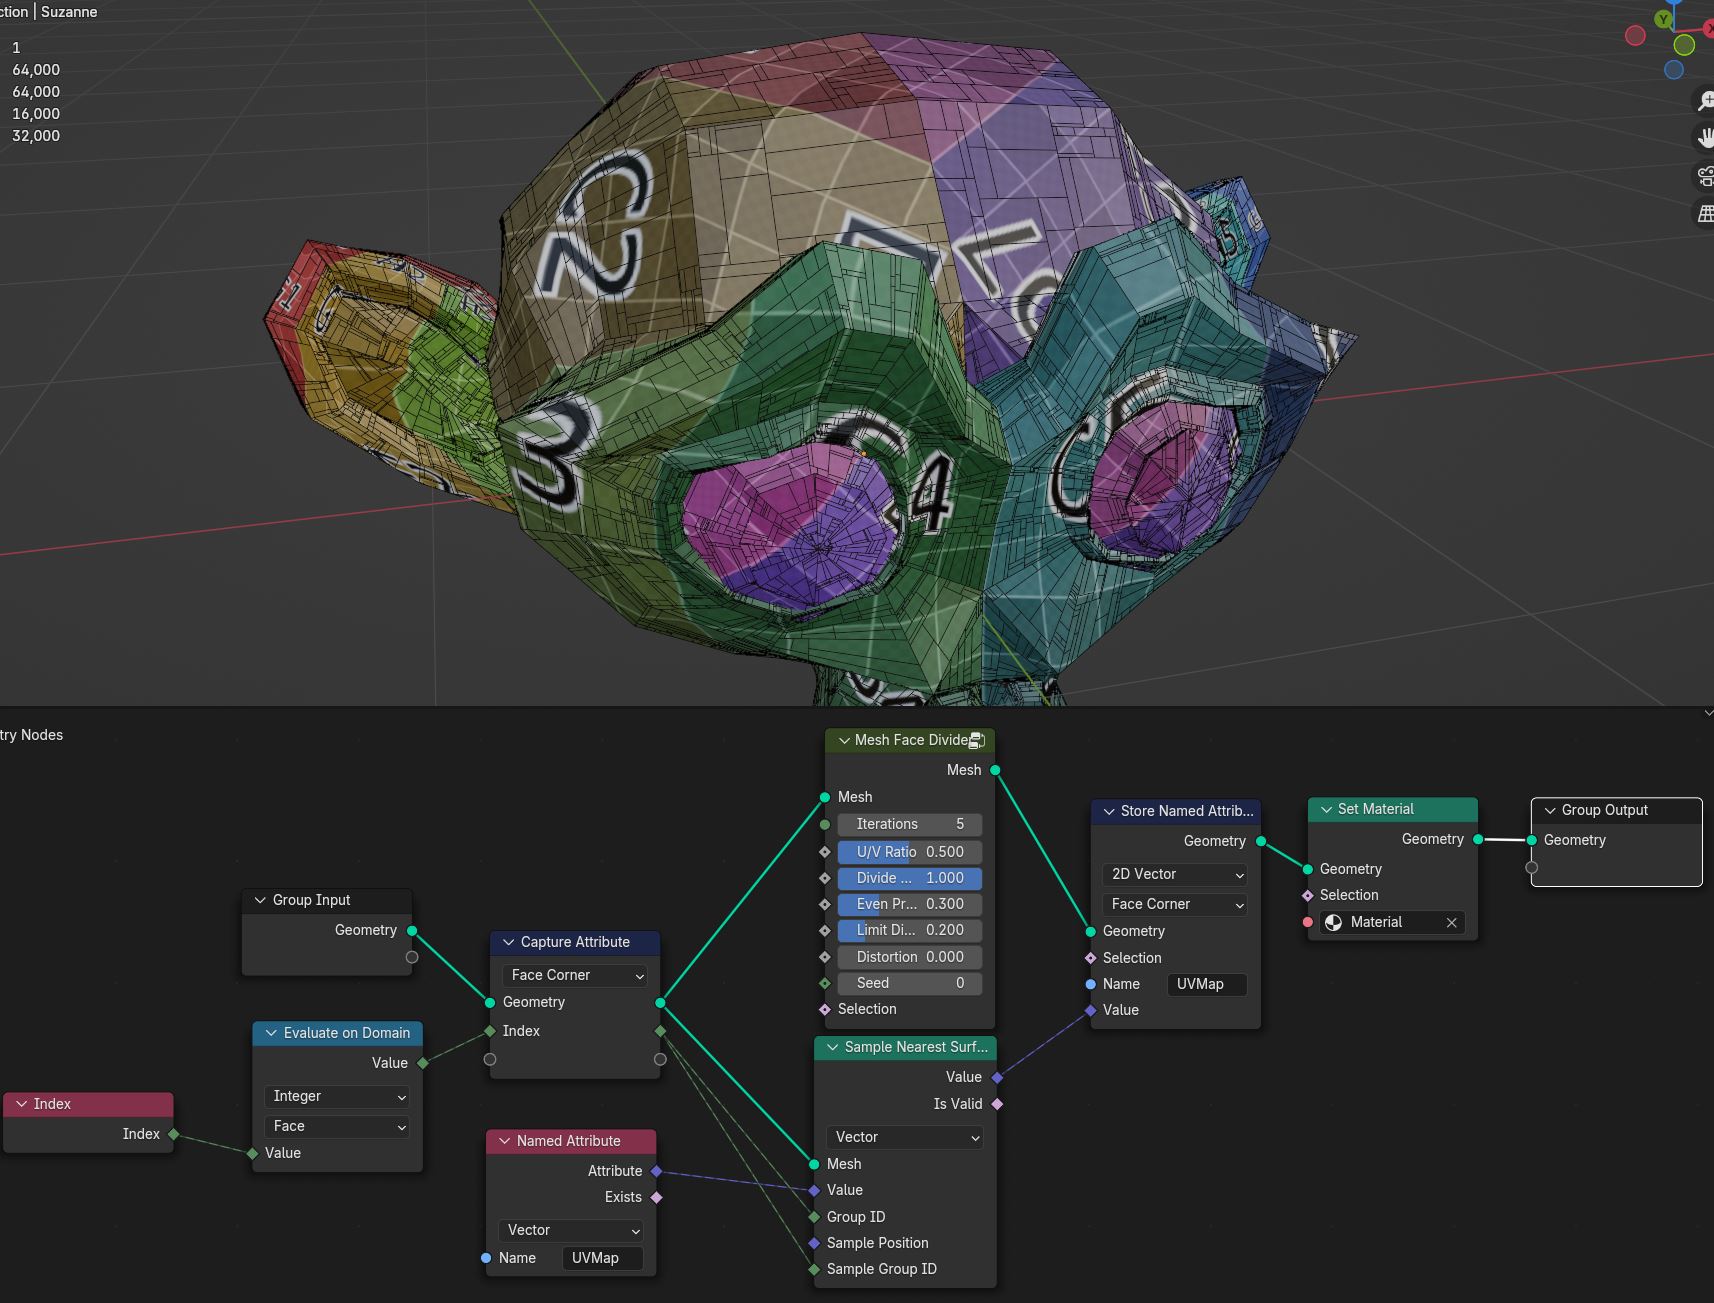Open the Integer dropdown in Evaluate on Domain

tap(336, 1096)
